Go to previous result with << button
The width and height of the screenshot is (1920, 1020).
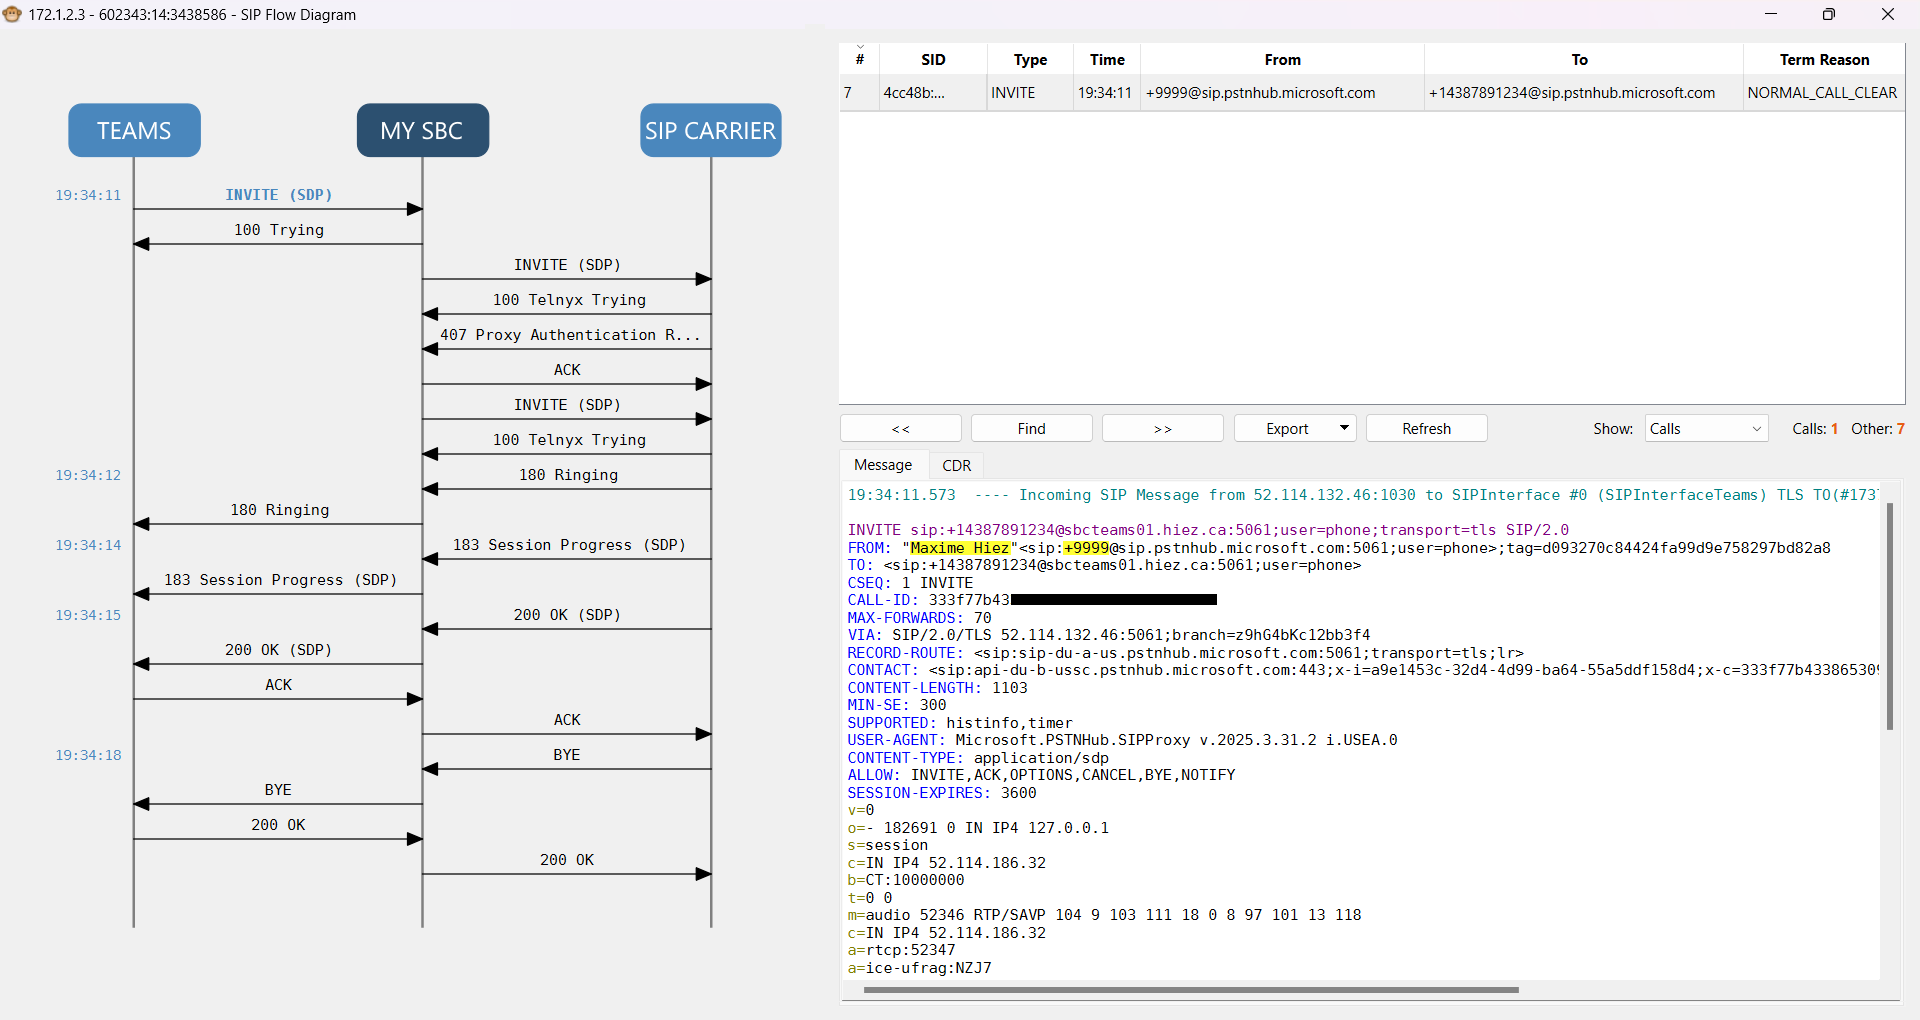coord(900,428)
